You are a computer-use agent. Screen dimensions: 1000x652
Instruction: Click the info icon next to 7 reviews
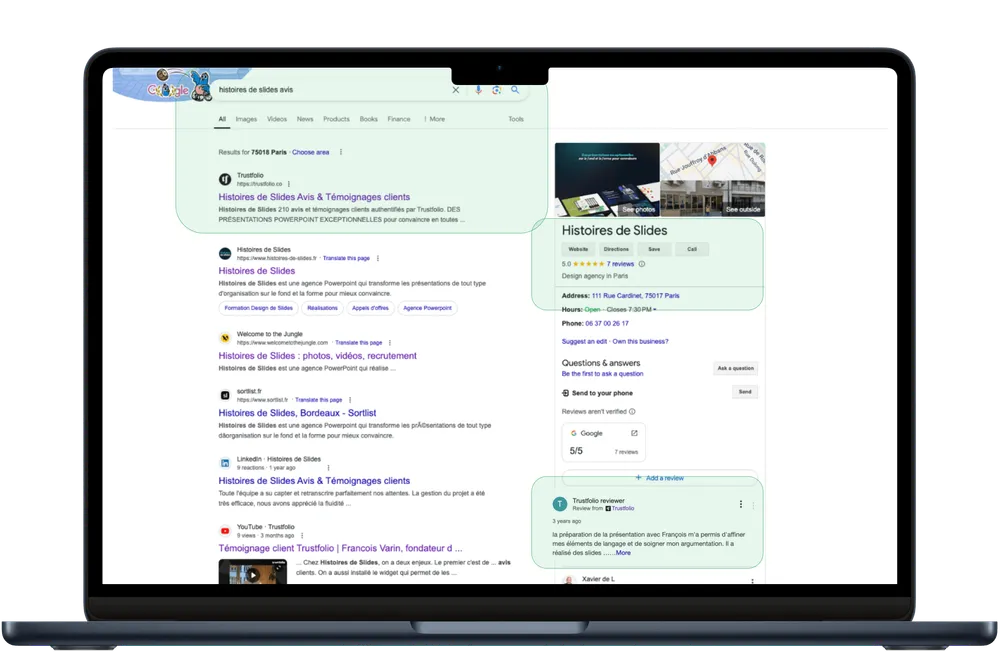tap(642, 264)
